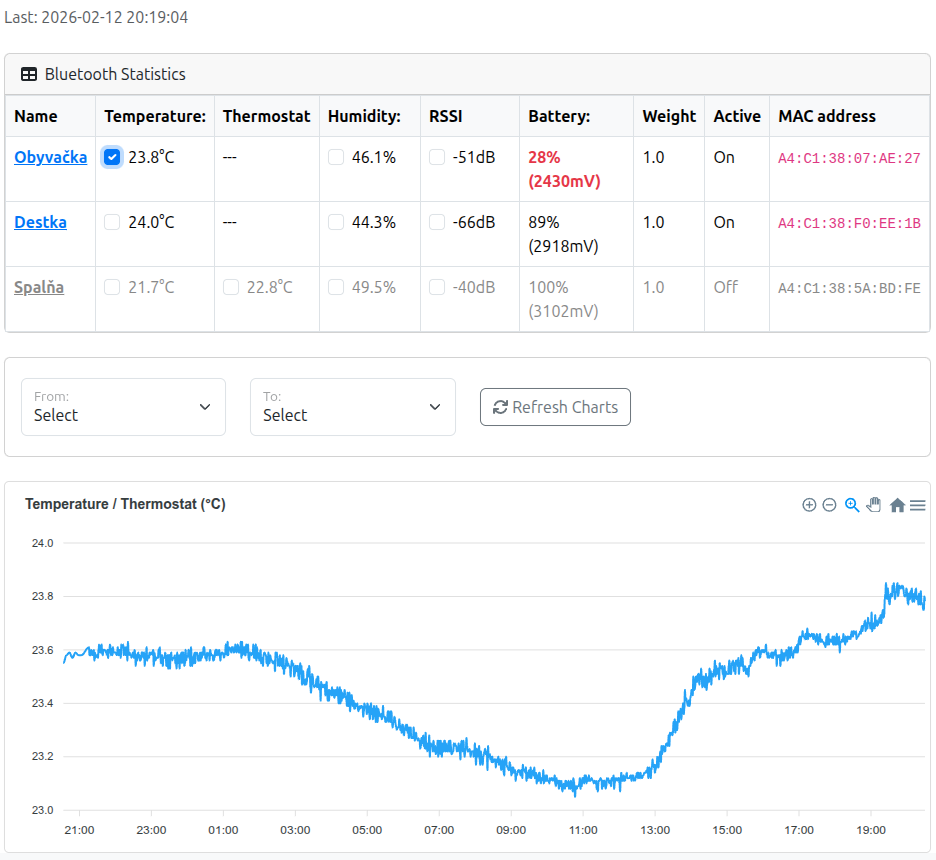Tick the Destka RSSI checkbox
This screenshot has width=936, height=860.
pyautogui.click(x=437, y=222)
